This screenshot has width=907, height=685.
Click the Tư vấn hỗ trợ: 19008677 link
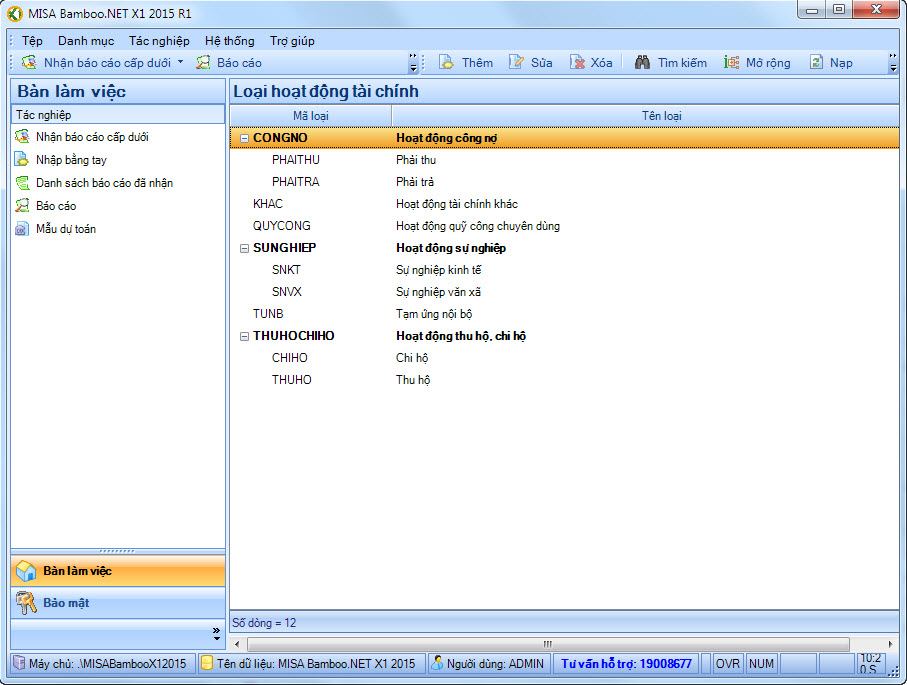click(626, 664)
